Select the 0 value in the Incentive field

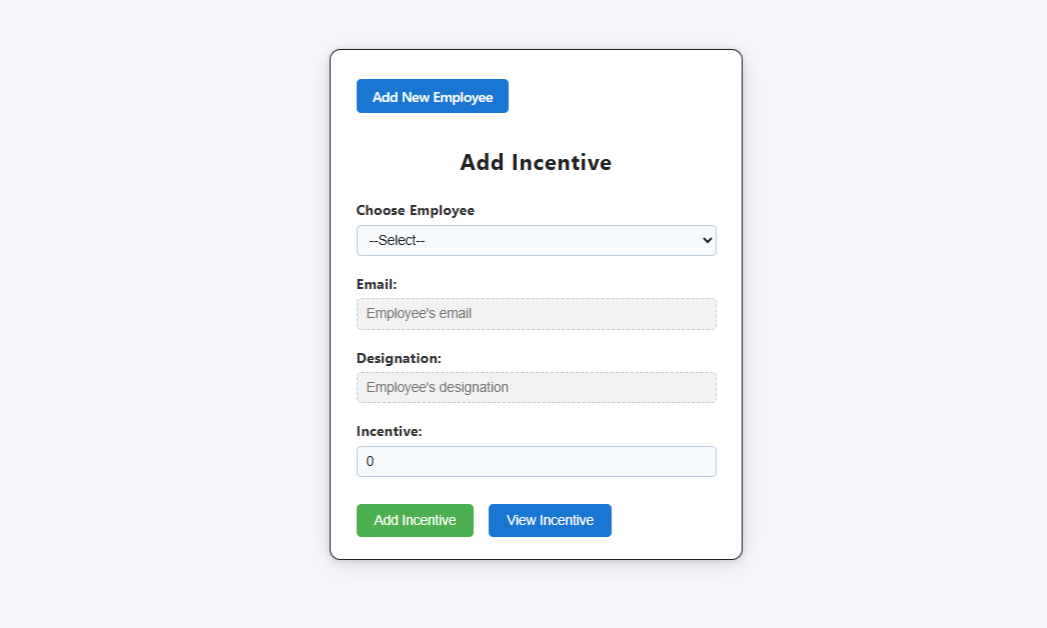pos(370,461)
